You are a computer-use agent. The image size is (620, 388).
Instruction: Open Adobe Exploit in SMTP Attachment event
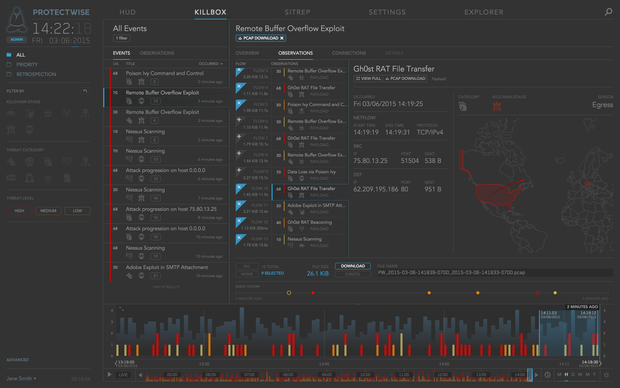tap(166, 271)
